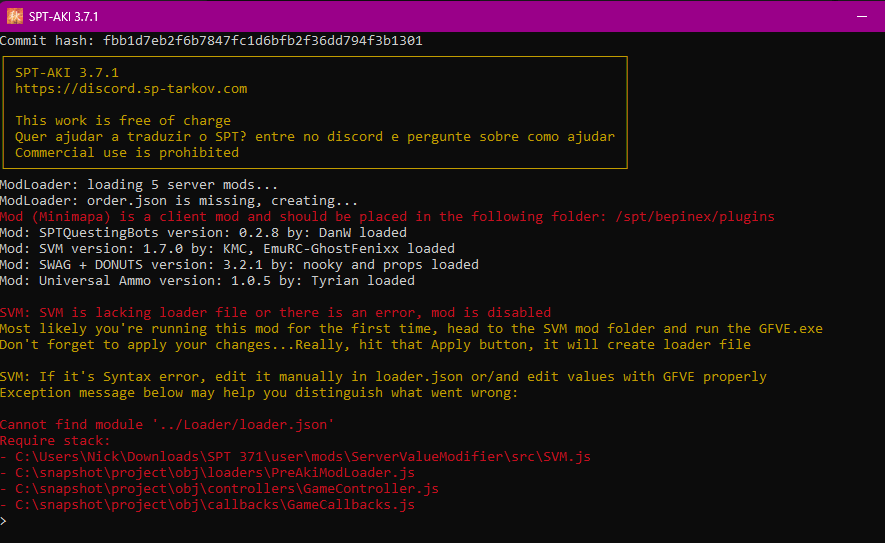885x543 pixels.
Task: Click the SPT-AKI app icon in title bar
Action: (15, 16)
